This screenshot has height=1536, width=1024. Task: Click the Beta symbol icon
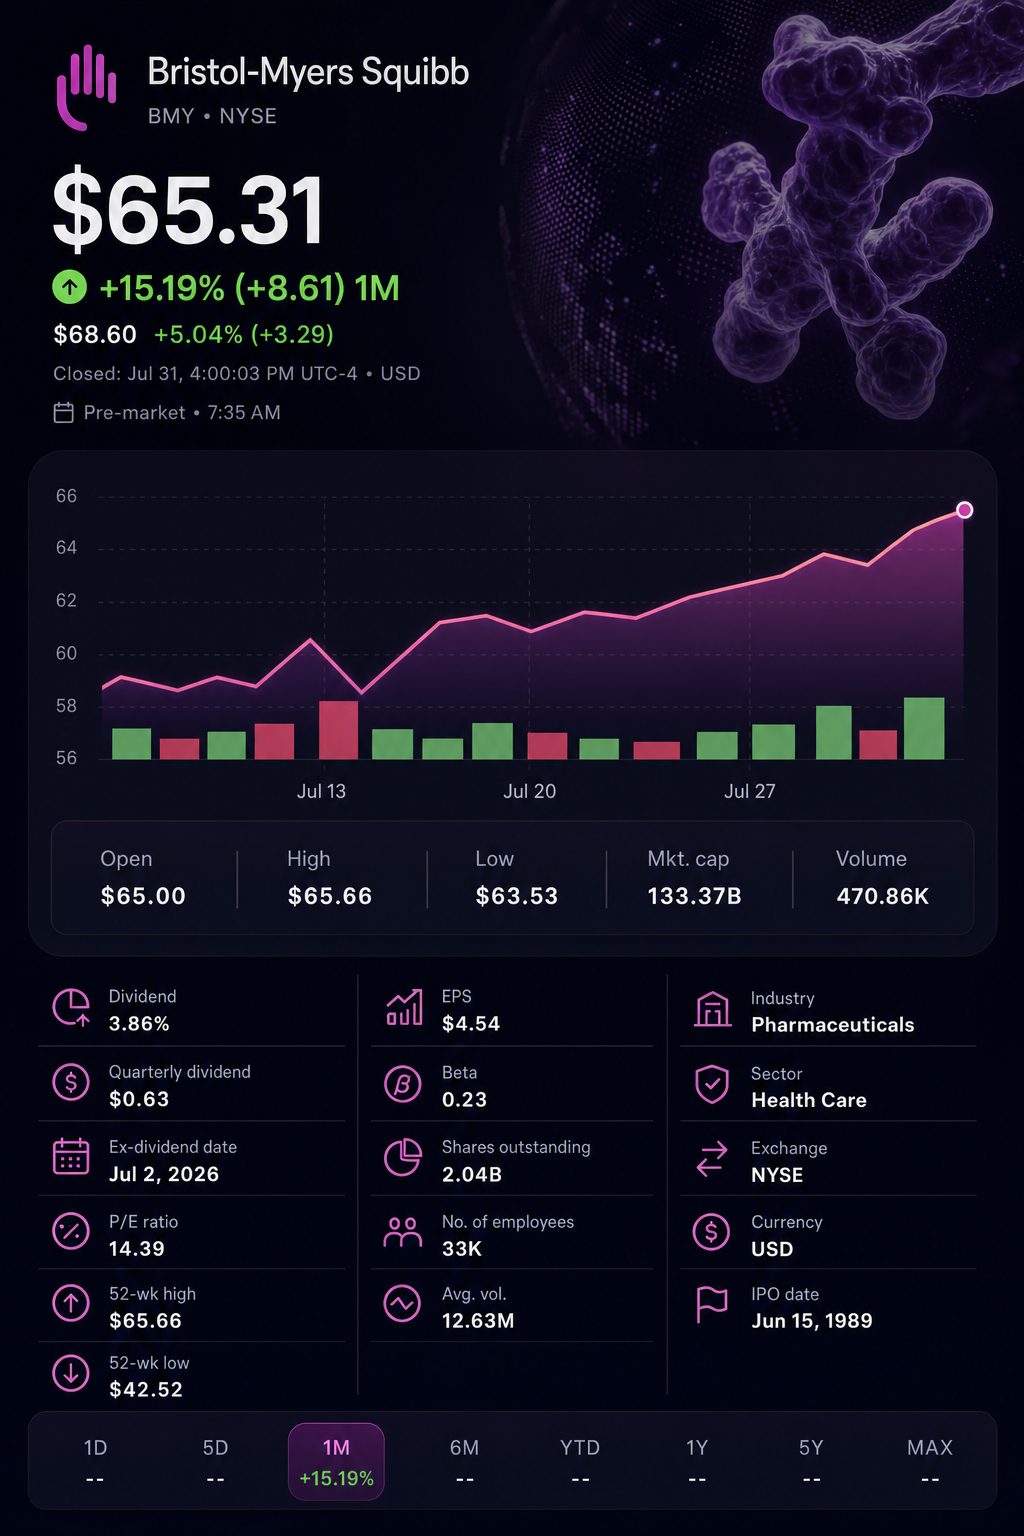click(403, 1083)
